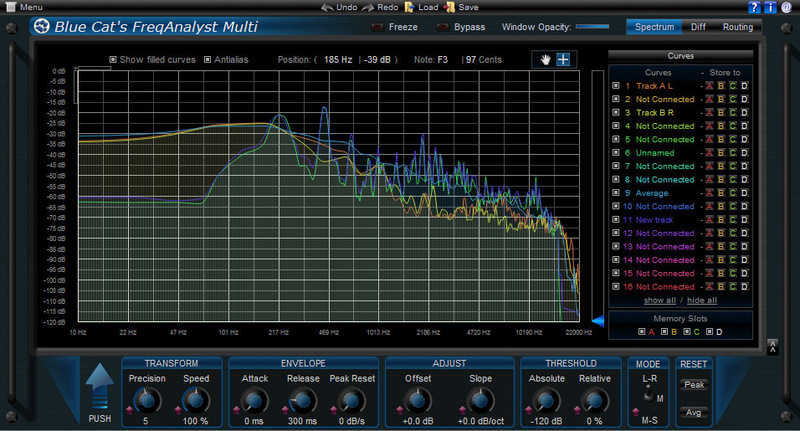Image resolution: width=800 pixels, height=431 pixels.
Task: Toggle visibility of Track A L curve
Action: [616, 86]
